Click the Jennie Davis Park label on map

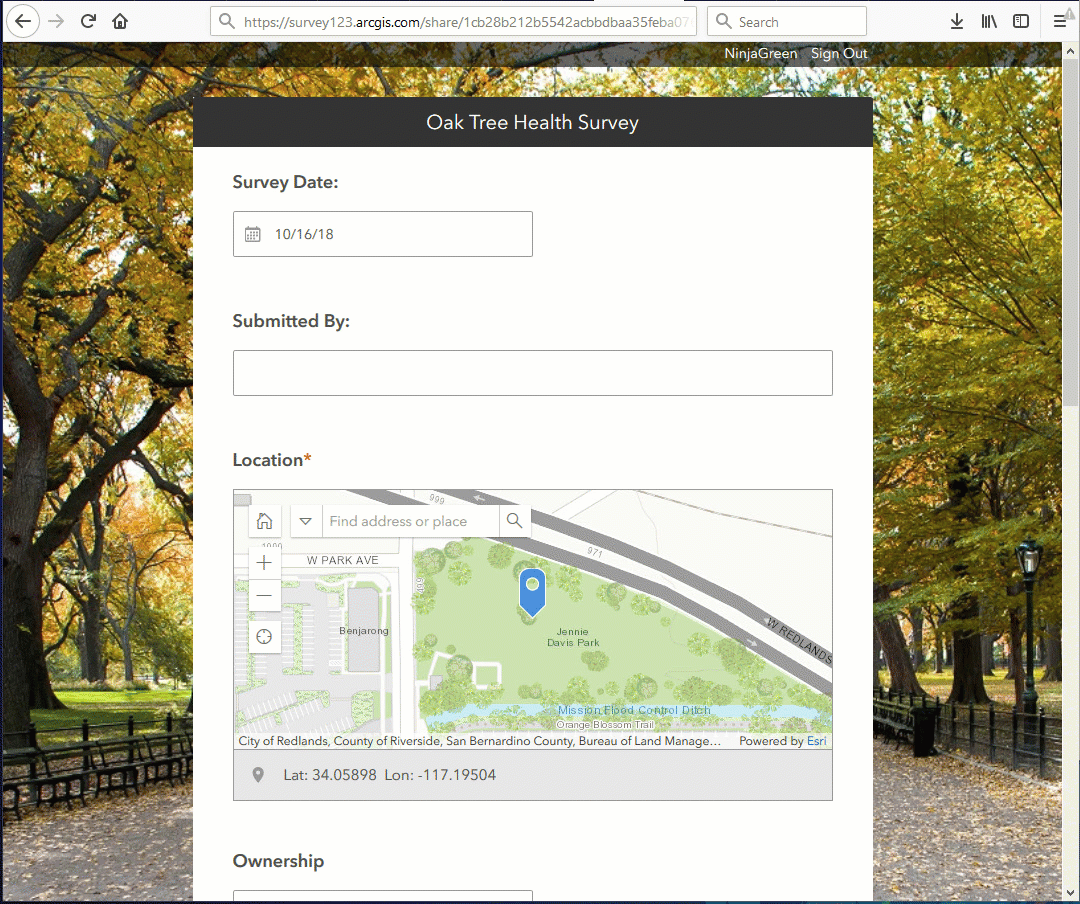coord(573,637)
